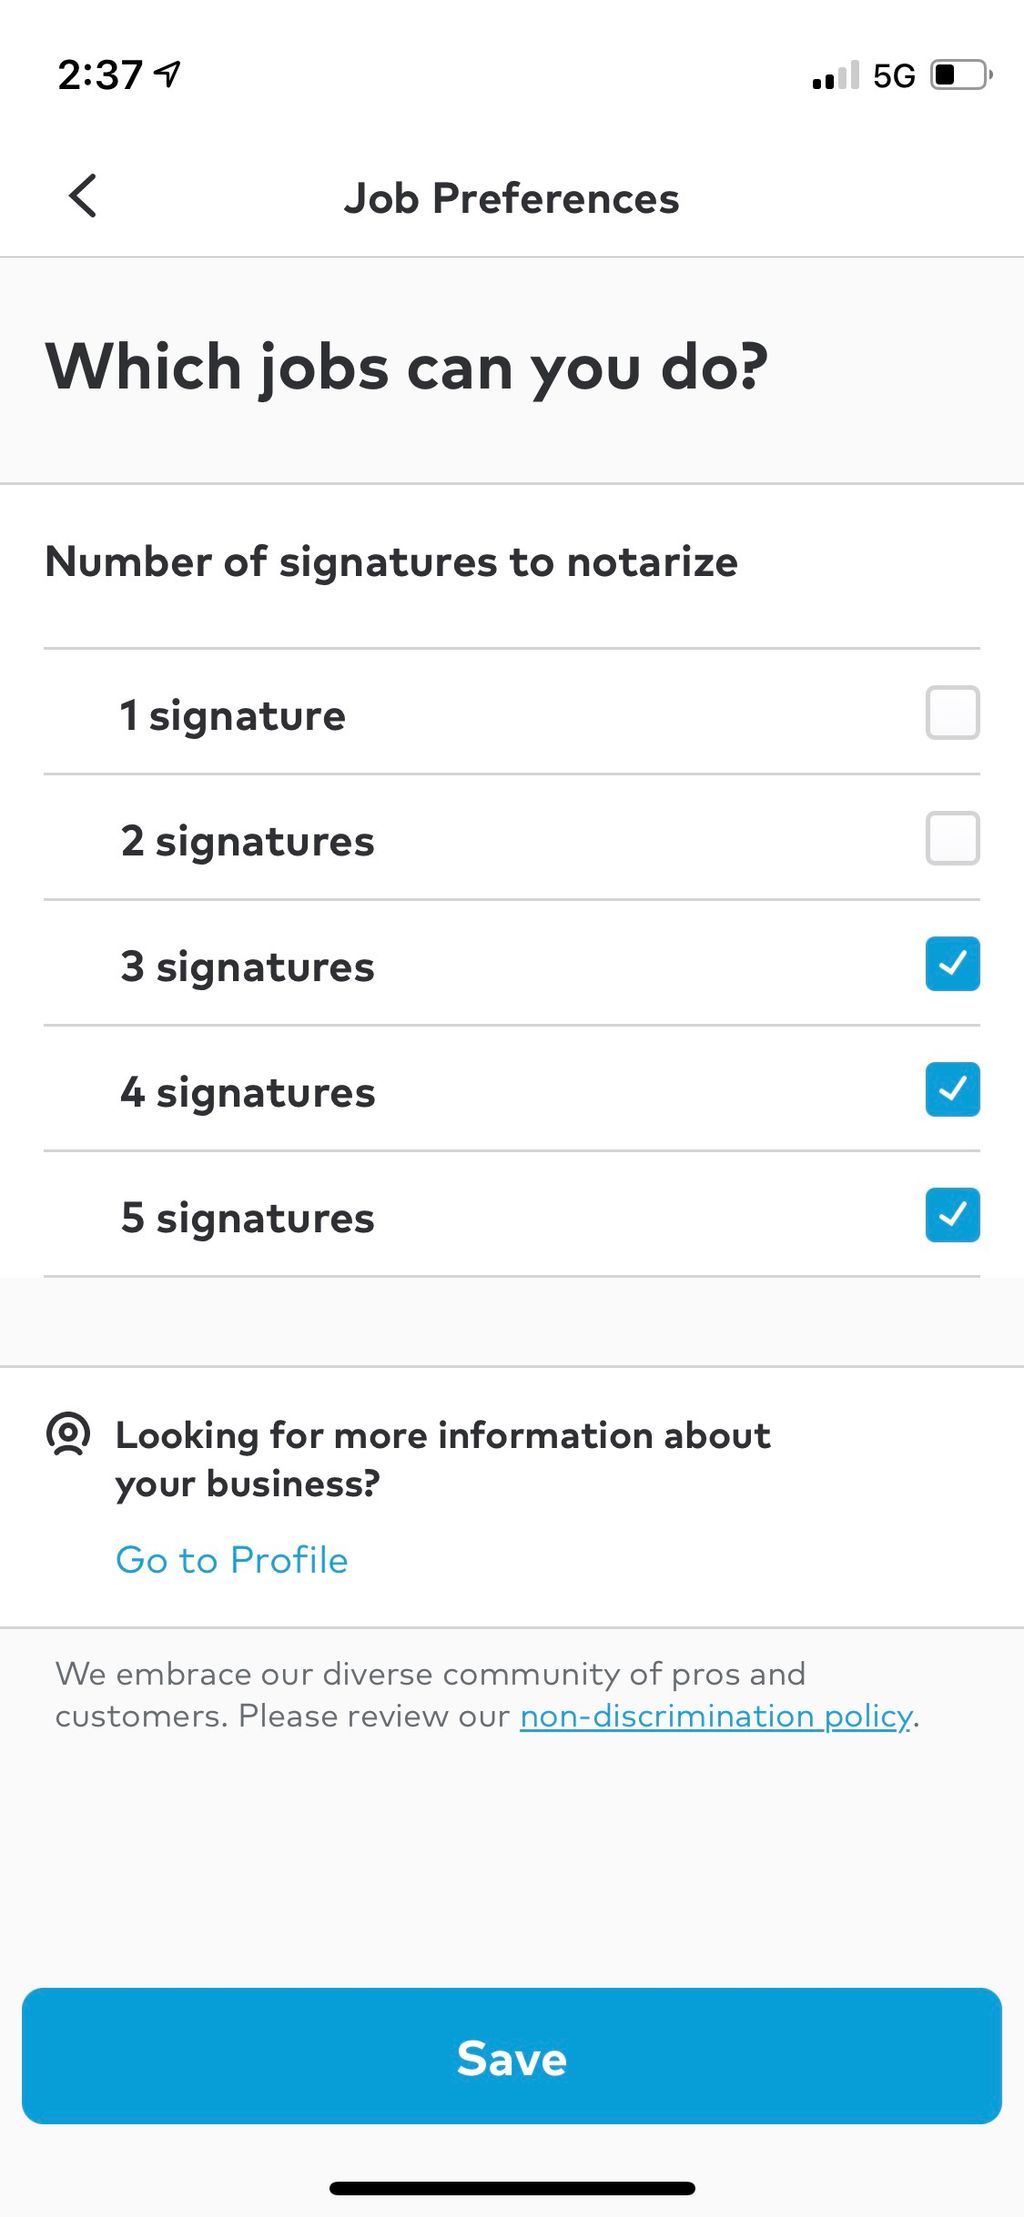
Task: Save the job preferences
Action: coord(512,2056)
